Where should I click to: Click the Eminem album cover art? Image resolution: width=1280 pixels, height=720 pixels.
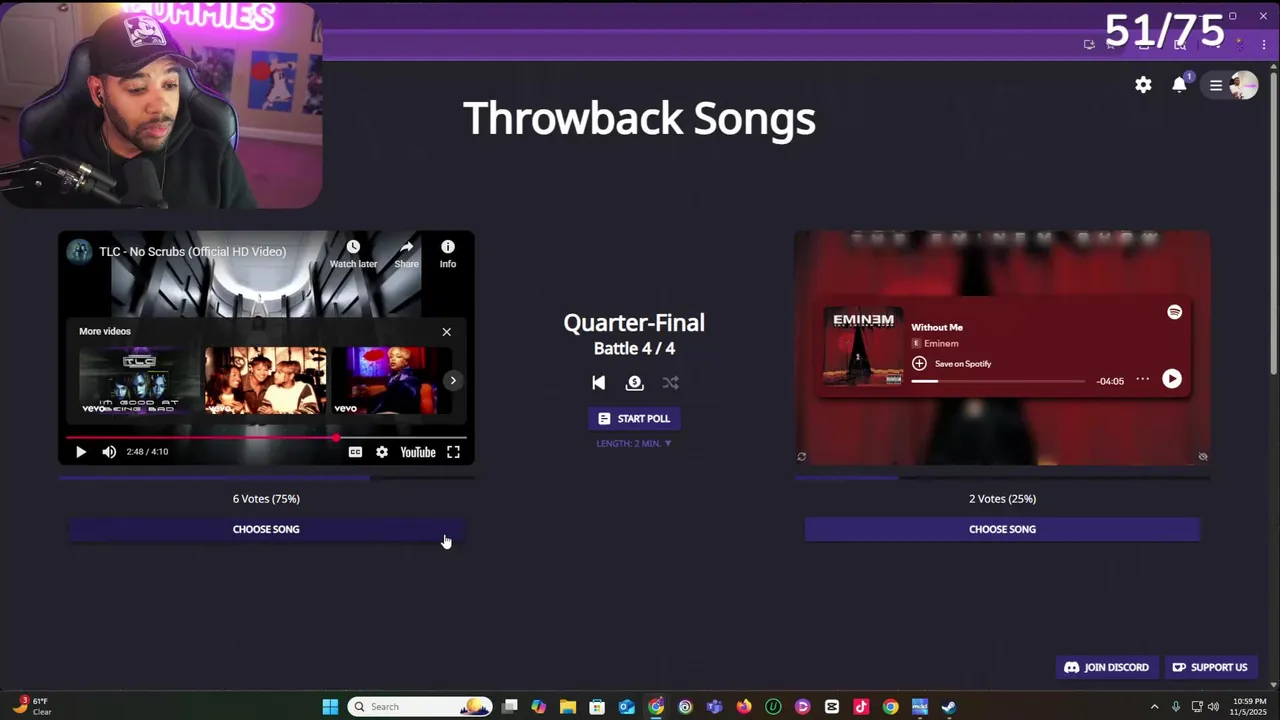[x=862, y=347]
